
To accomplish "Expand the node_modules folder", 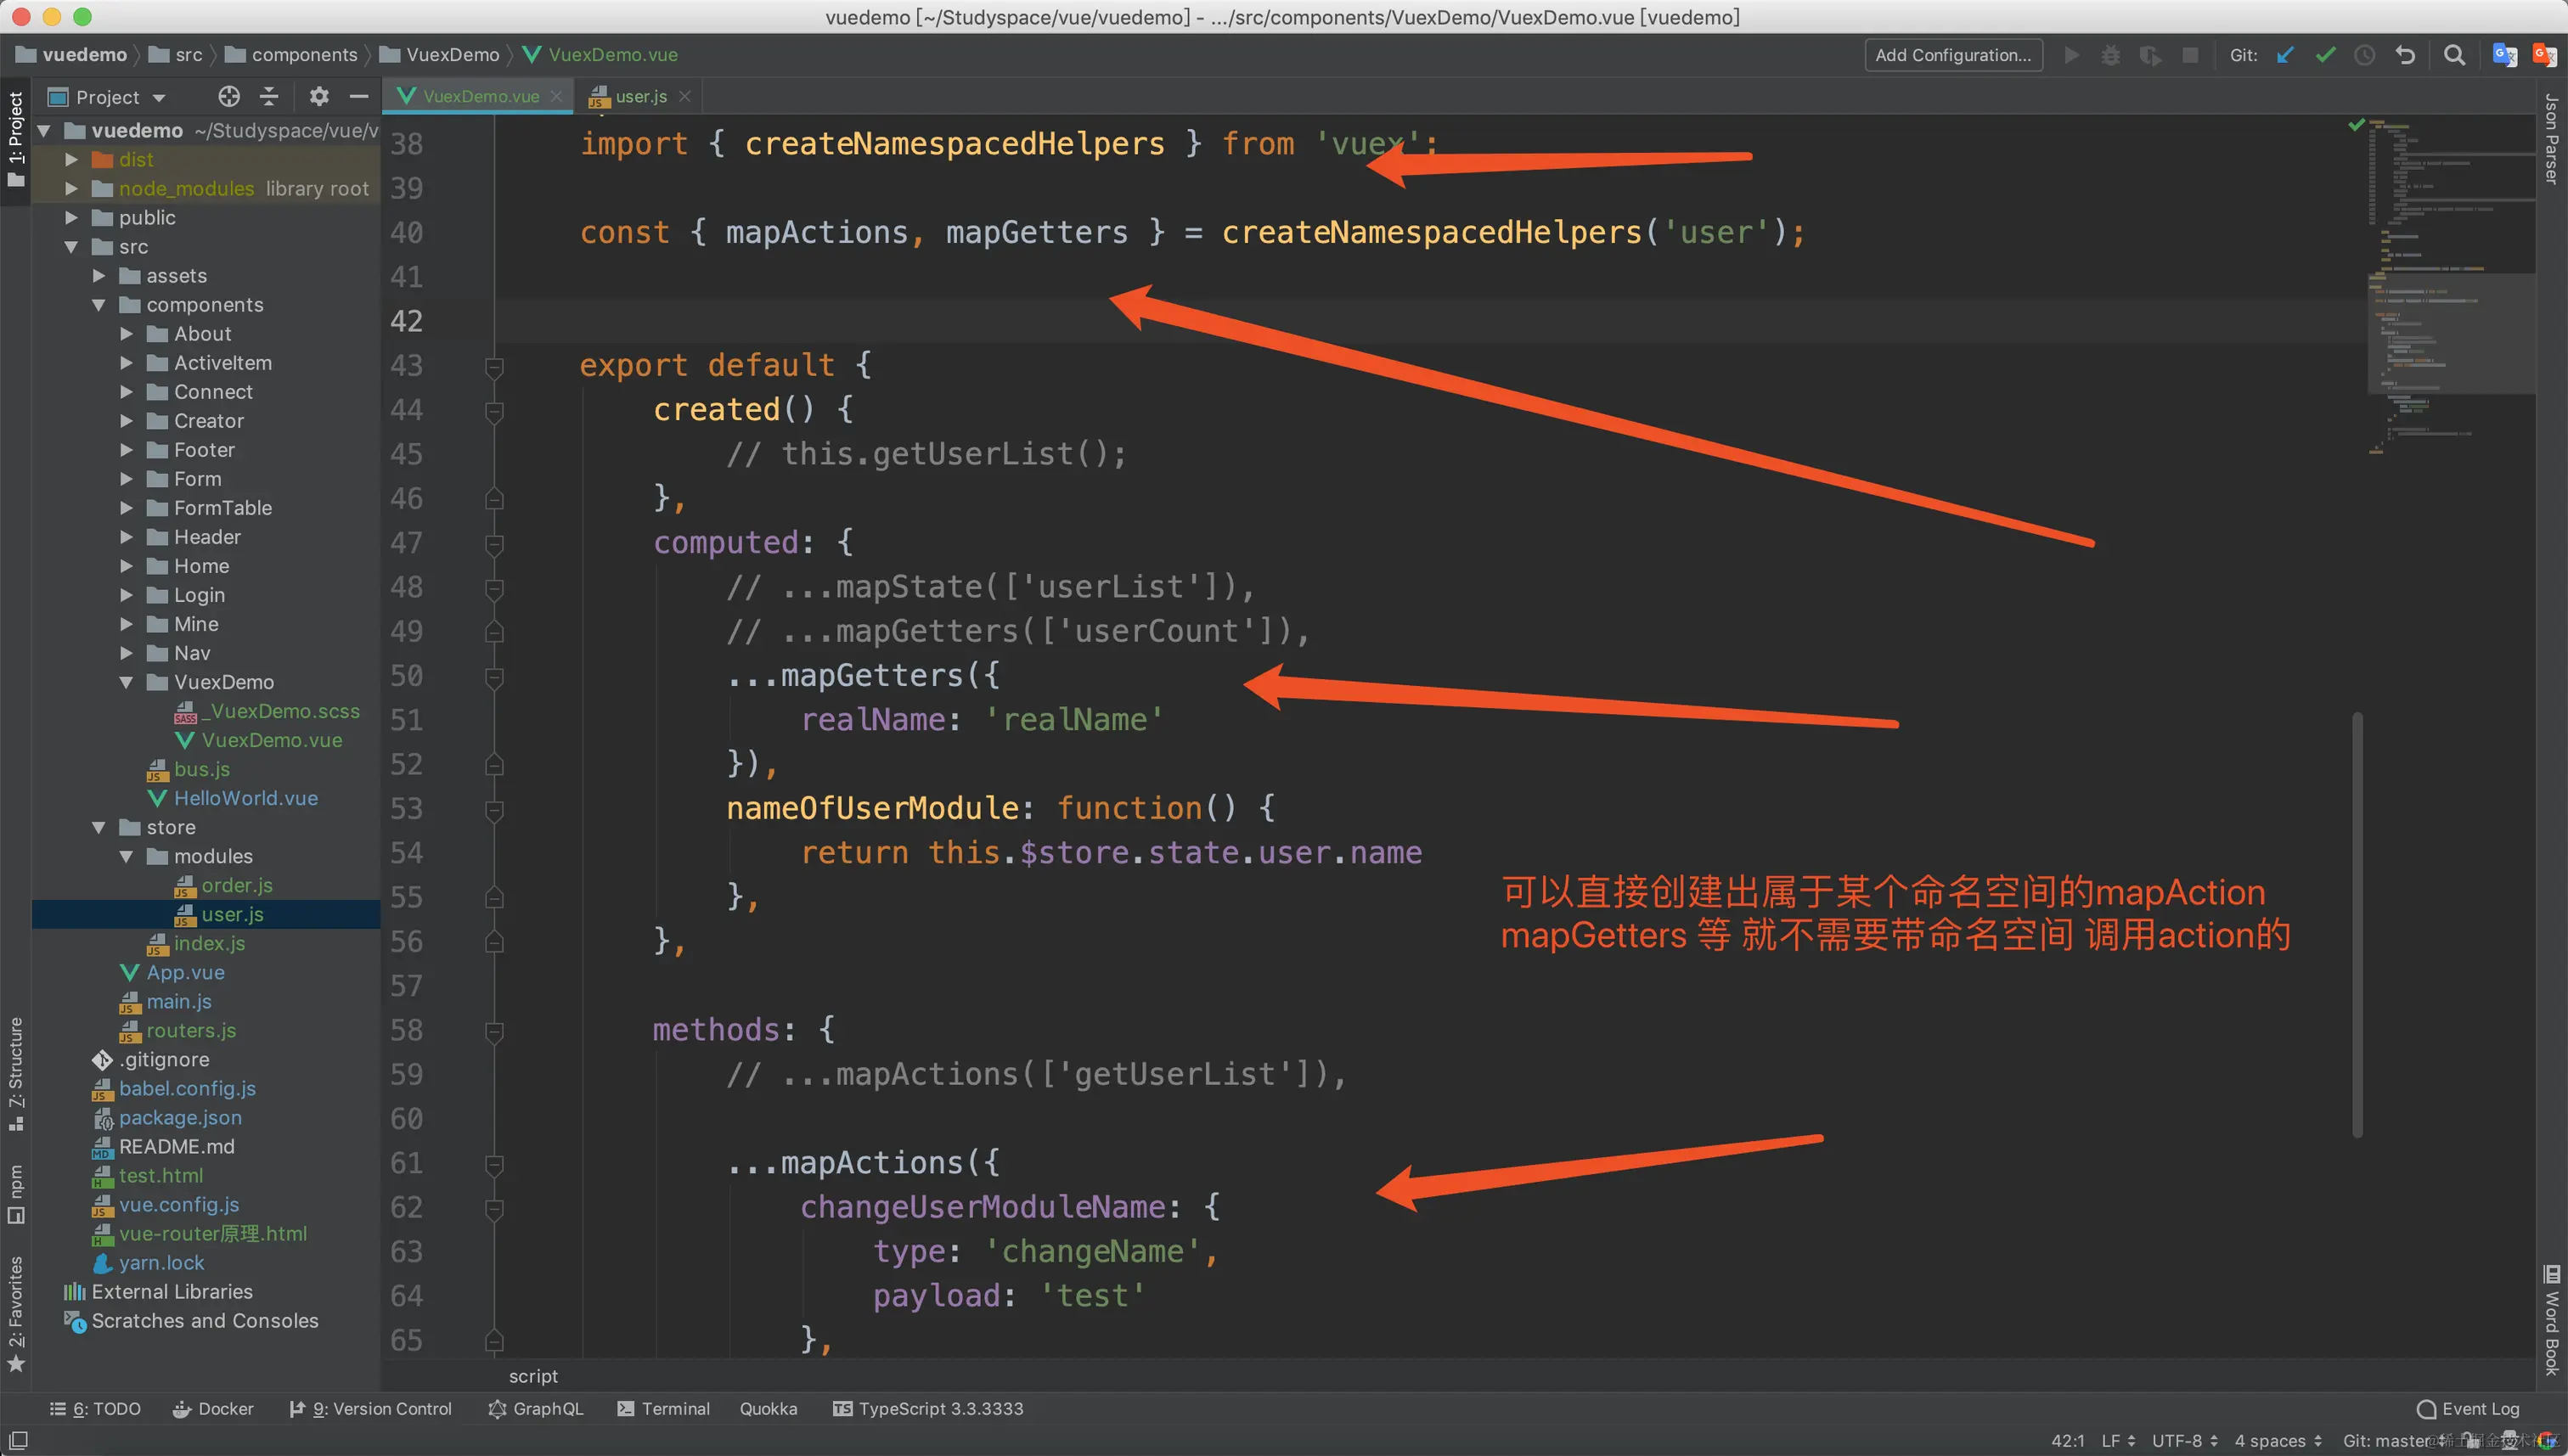I will (x=71, y=188).
